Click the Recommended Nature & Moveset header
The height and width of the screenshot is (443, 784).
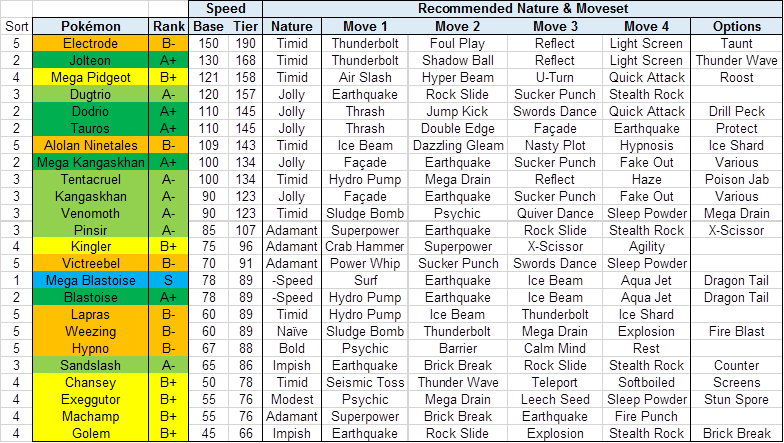[x=522, y=8]
